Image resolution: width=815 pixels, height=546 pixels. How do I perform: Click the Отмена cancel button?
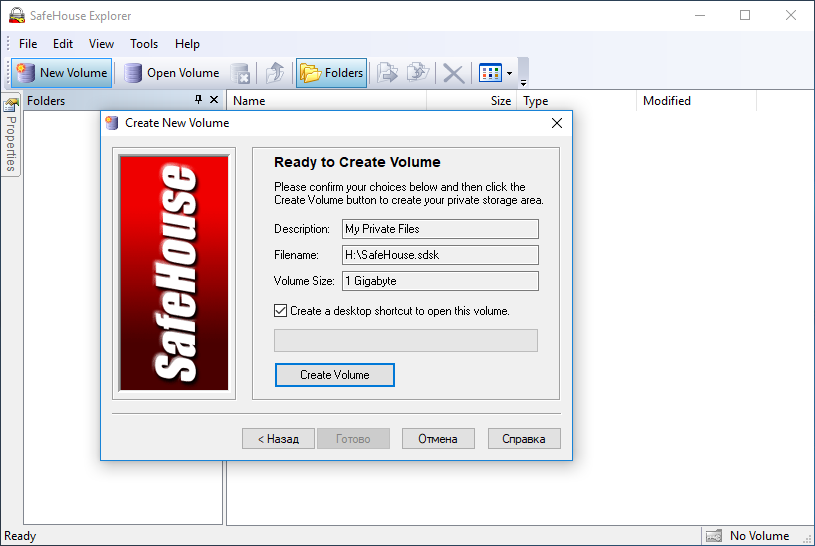pos(438,438)
